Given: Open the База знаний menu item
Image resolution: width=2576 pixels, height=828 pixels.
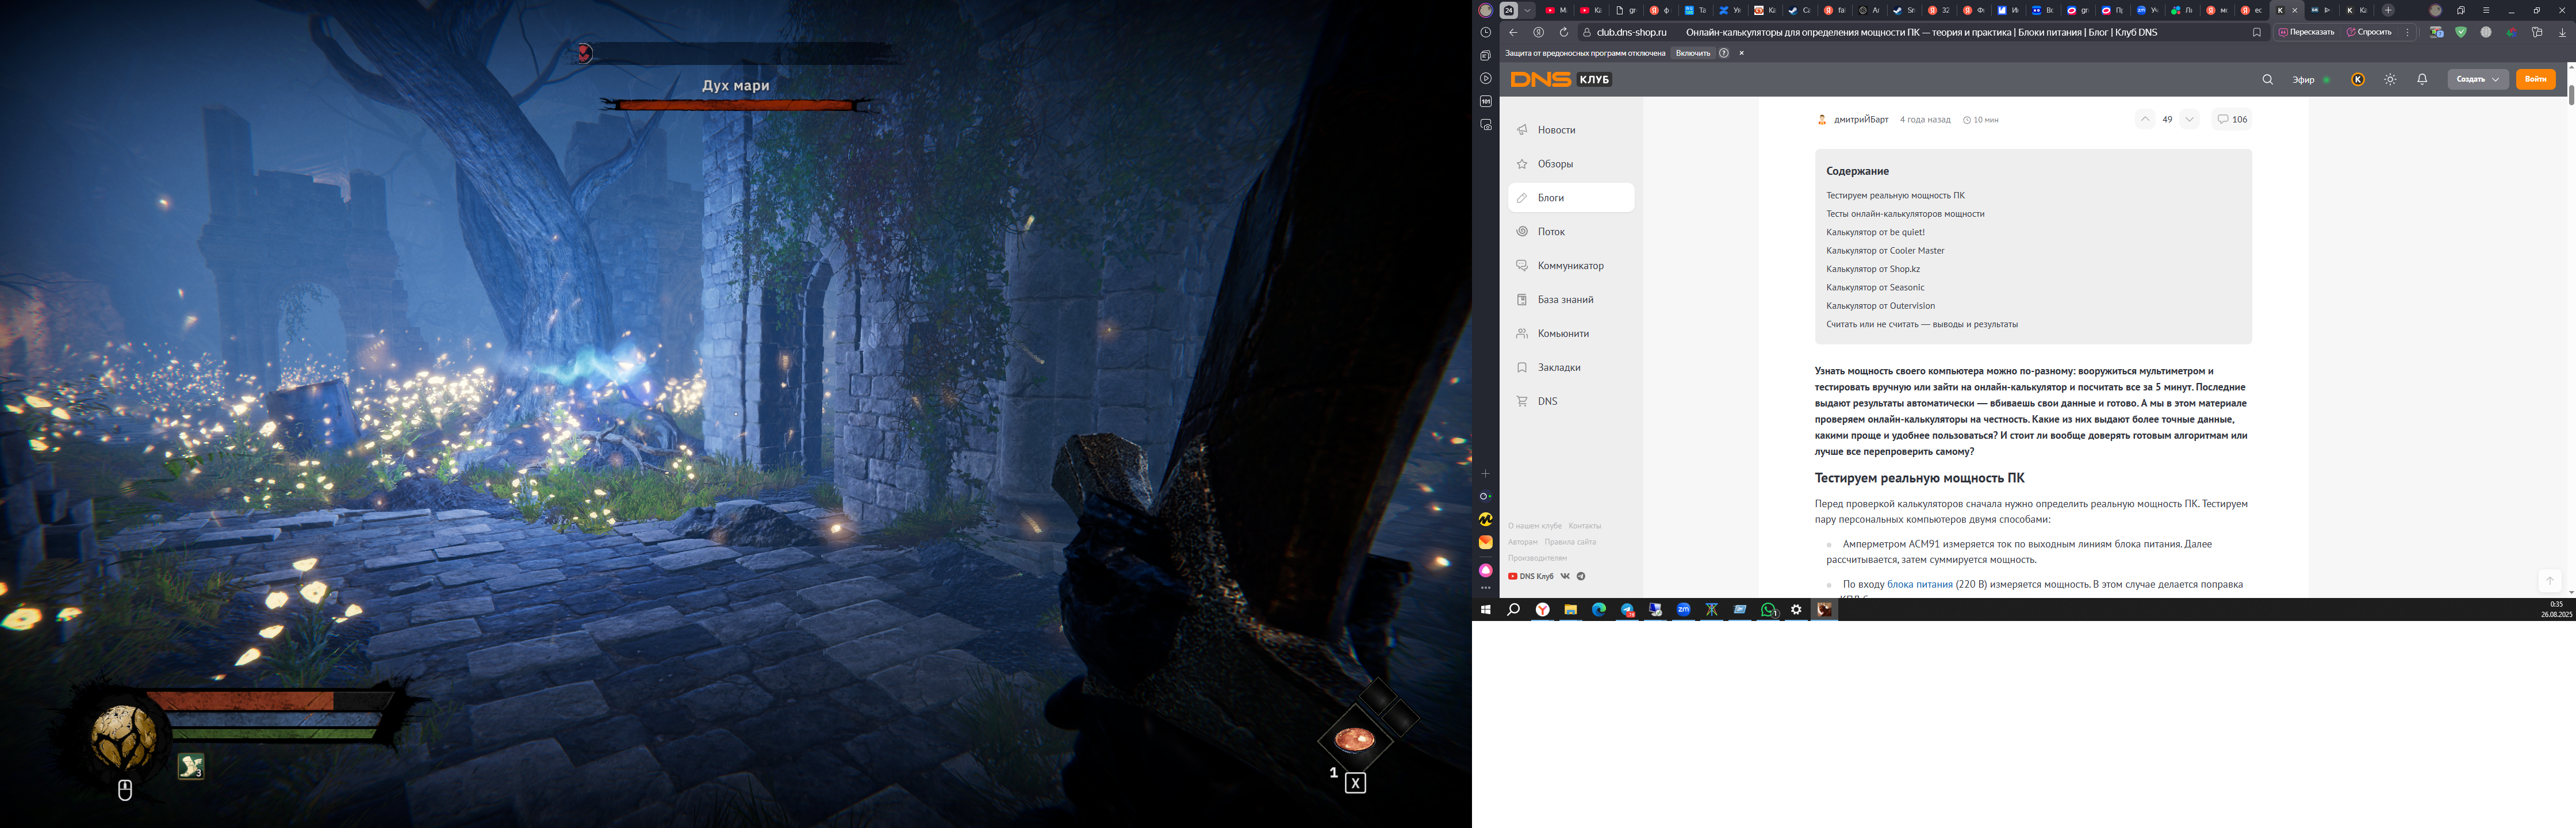Looking at the screenshot, I should point(1565,300).
